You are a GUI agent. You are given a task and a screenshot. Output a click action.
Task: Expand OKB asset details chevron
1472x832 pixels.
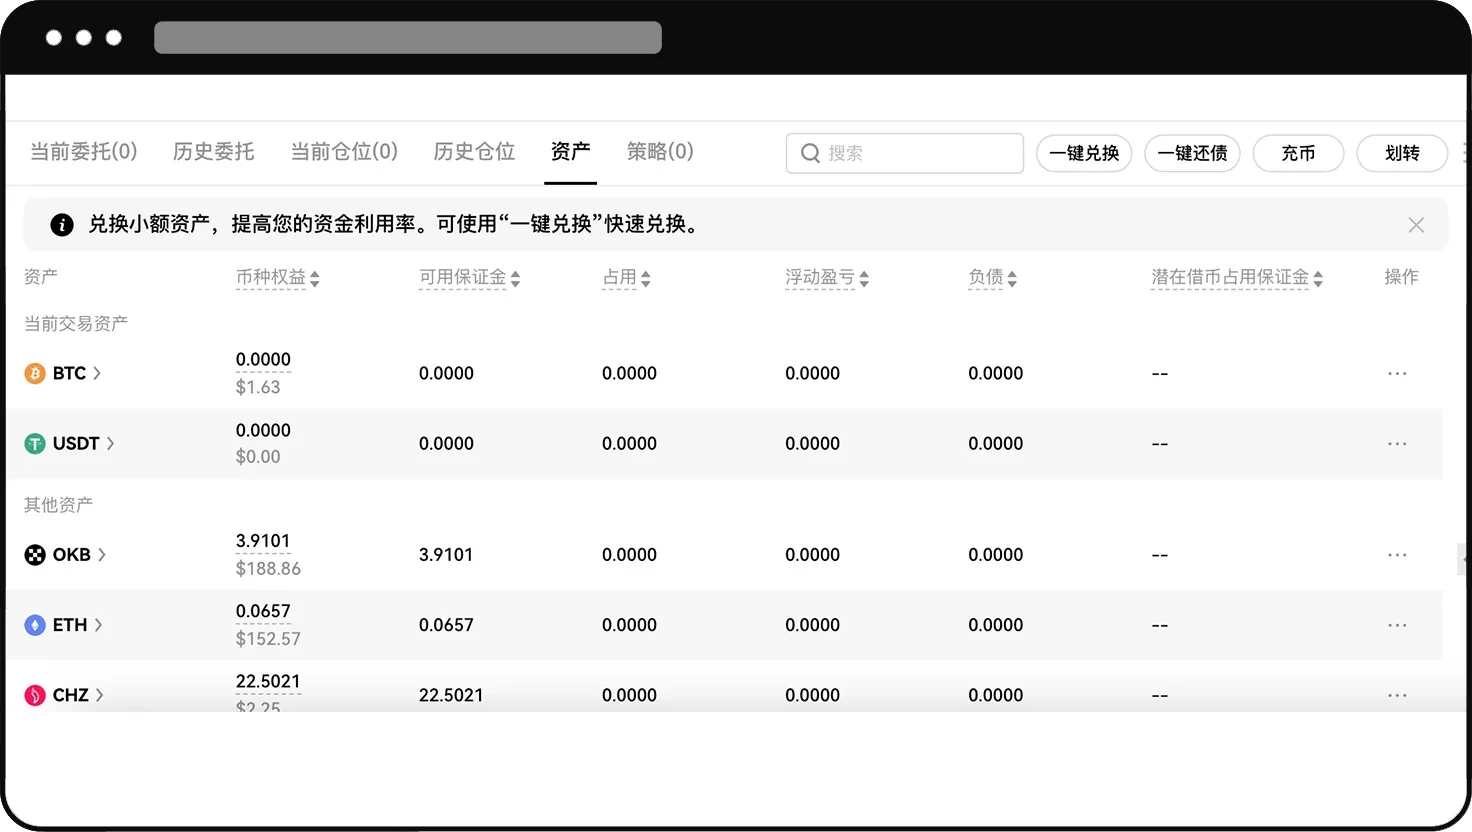[102, 555]
